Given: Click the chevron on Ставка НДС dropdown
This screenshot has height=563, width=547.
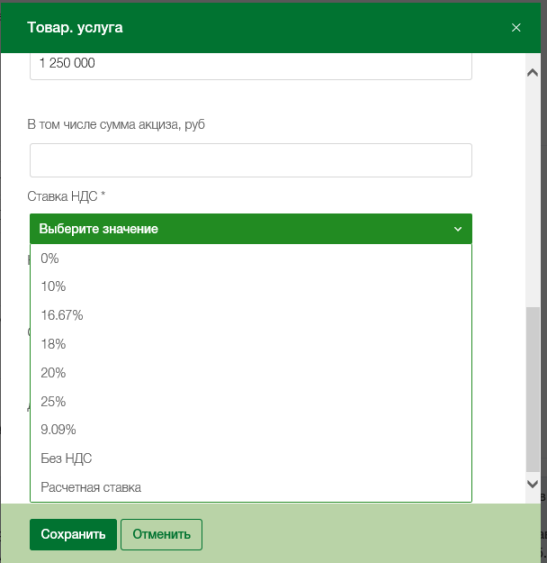Looking at the screenshot, I should 458,229.
